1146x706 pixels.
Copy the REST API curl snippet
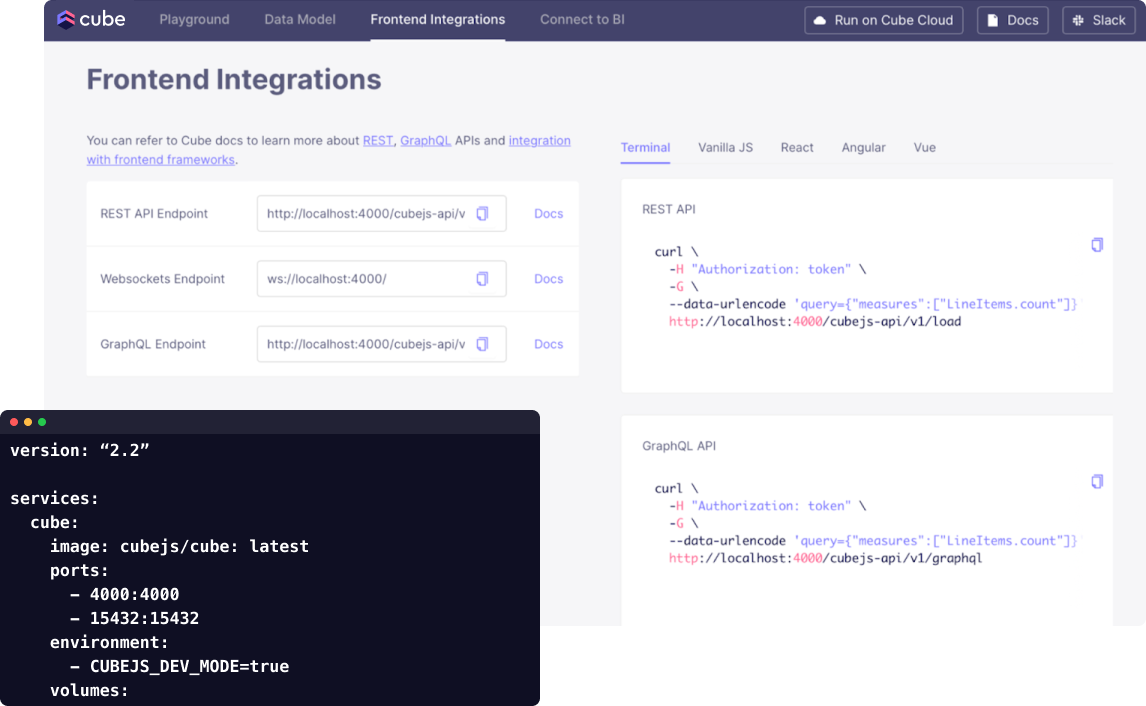tap(1097, 245)
